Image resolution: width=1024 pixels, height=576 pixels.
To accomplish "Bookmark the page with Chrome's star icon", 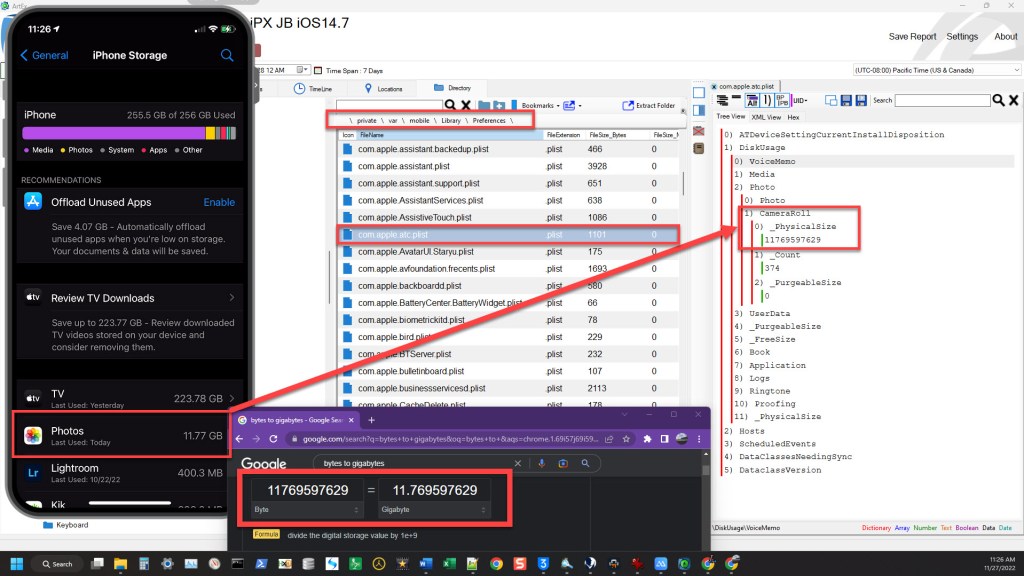I will (x=628, y=439).
